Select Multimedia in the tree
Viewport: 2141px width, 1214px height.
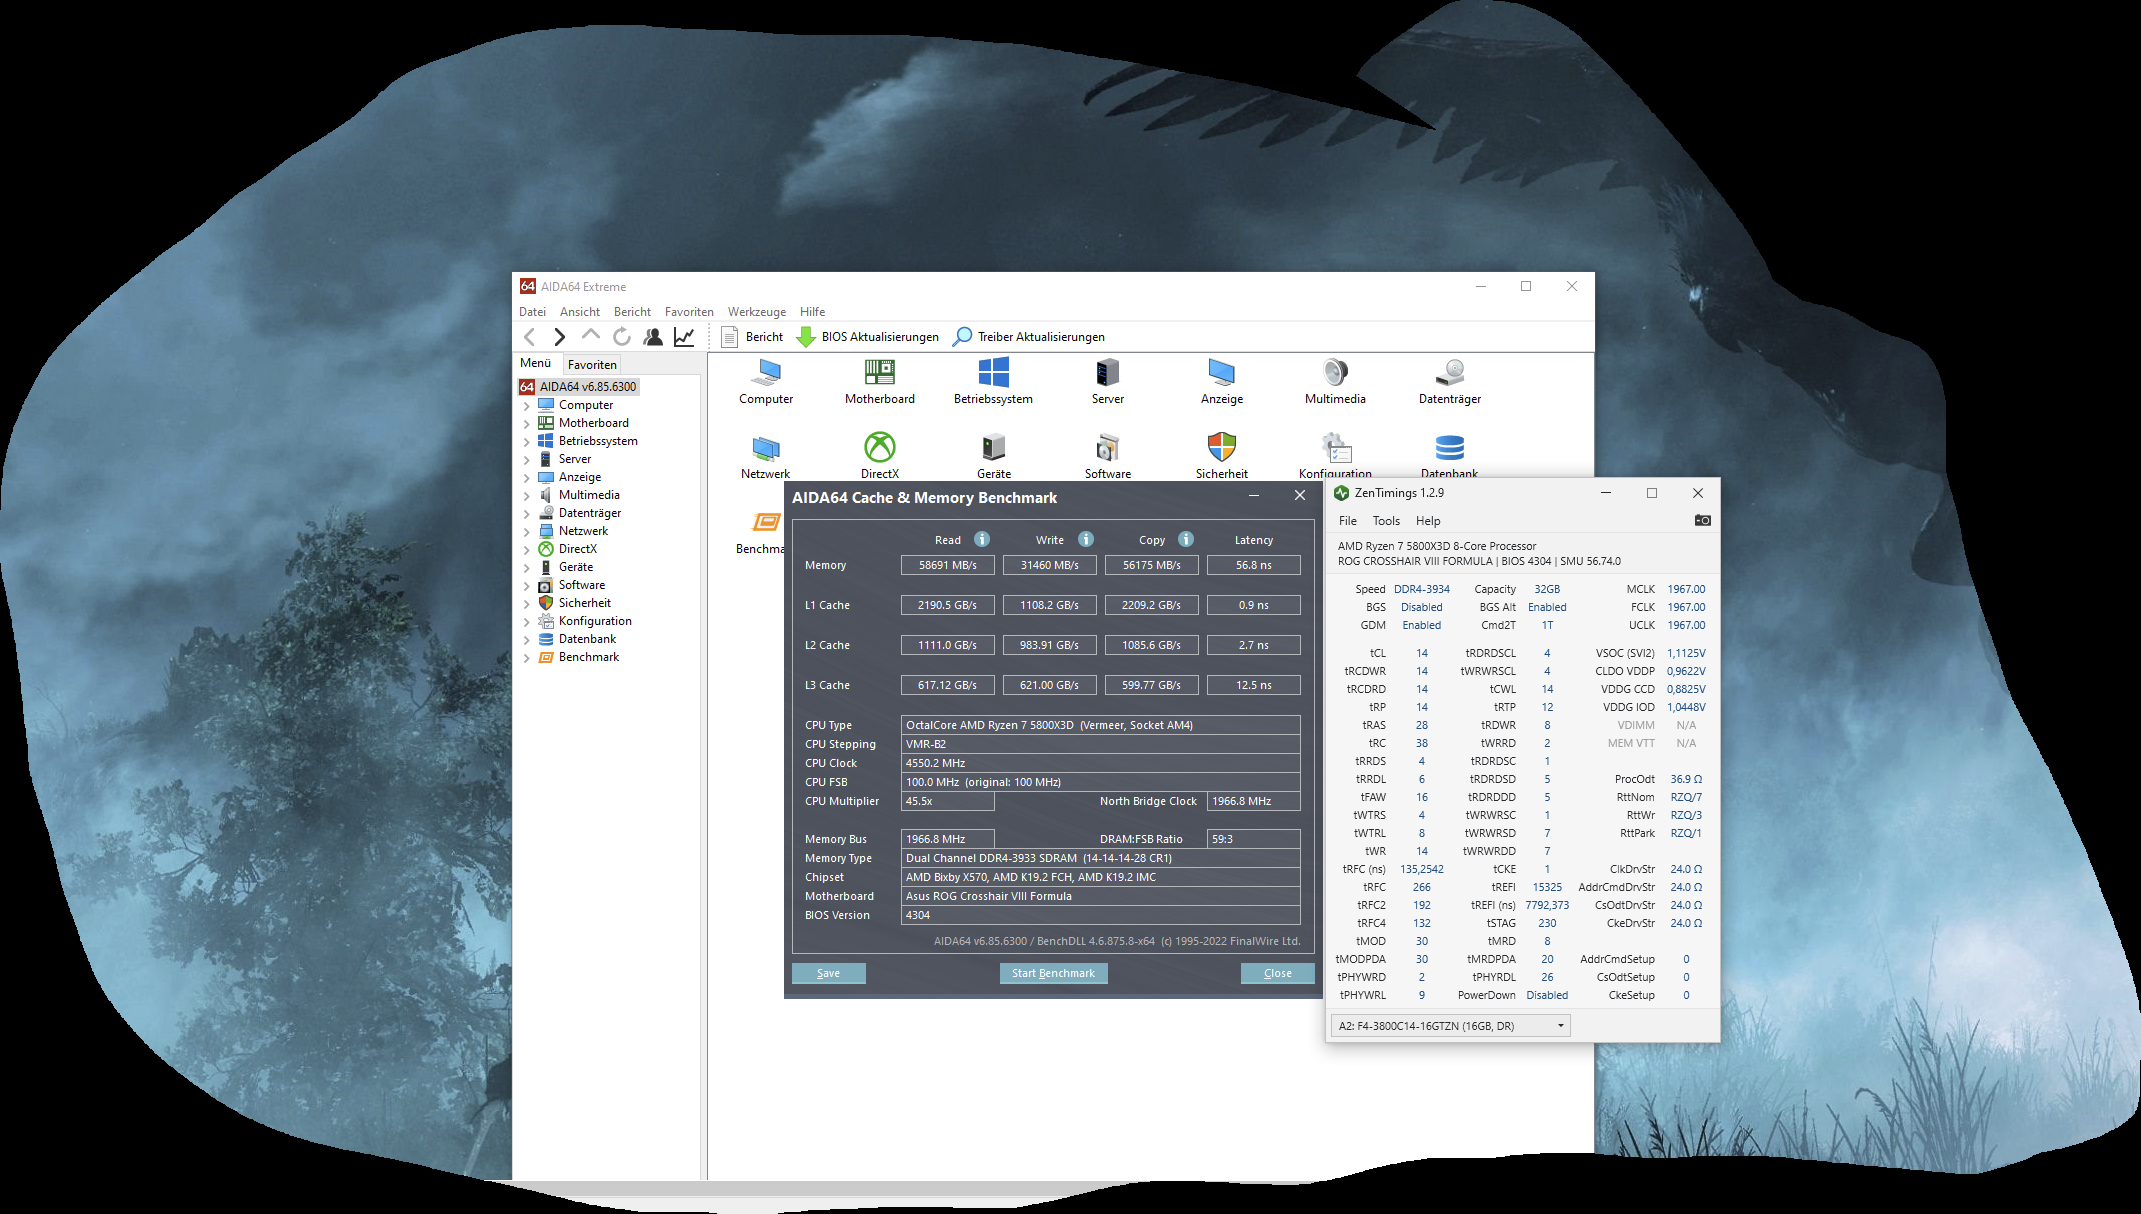[x=588, y=495]
